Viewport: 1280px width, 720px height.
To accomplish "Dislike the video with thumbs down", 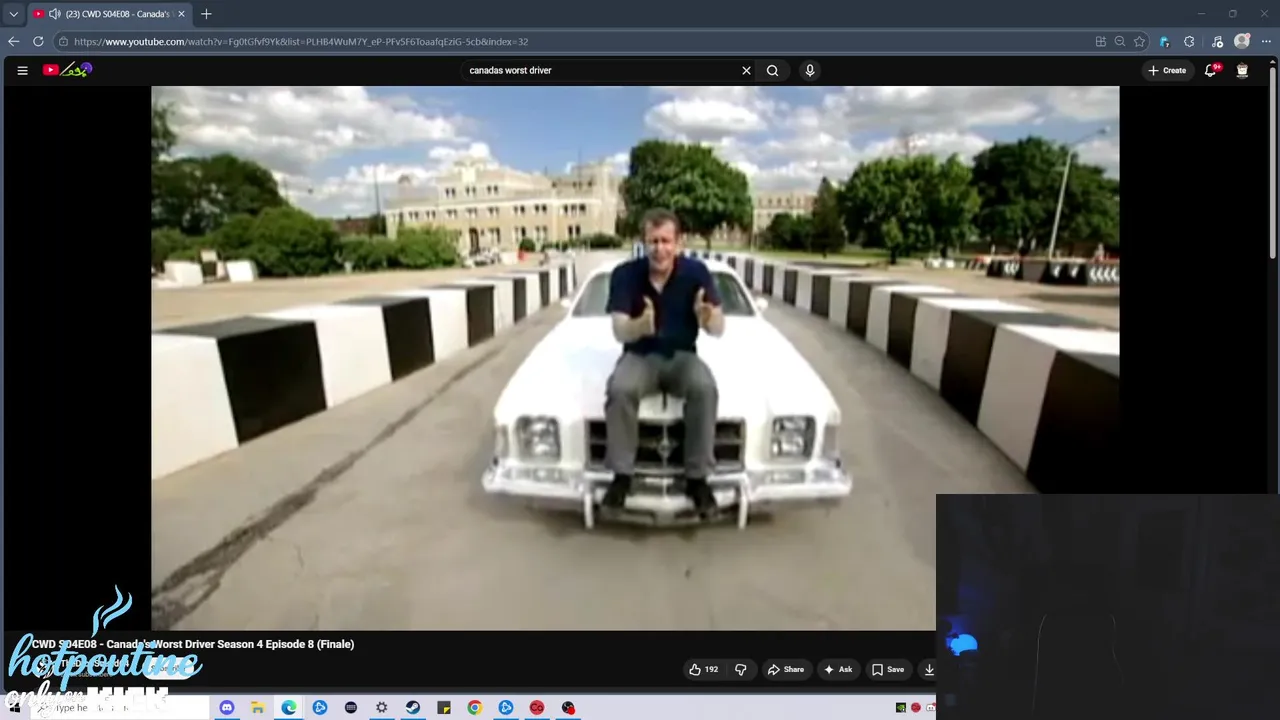I will pos(741,669).
